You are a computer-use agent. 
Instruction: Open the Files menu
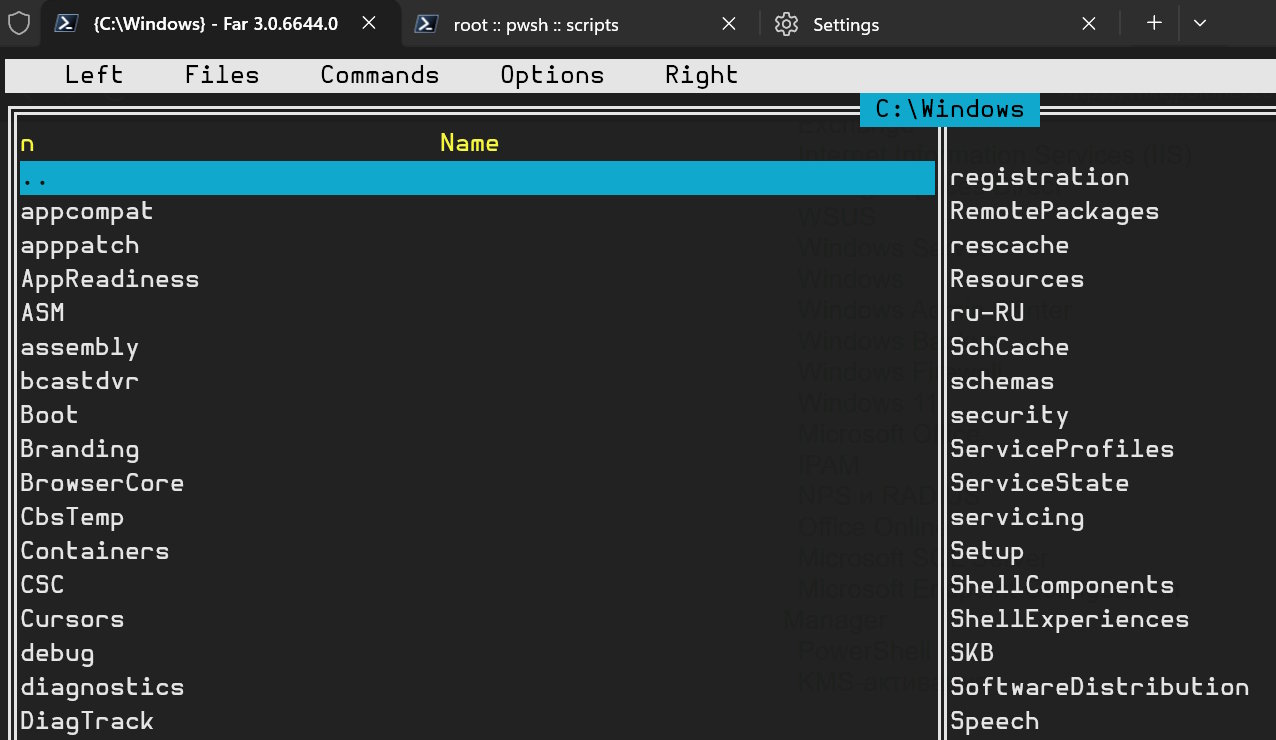[x=222, y=75]
